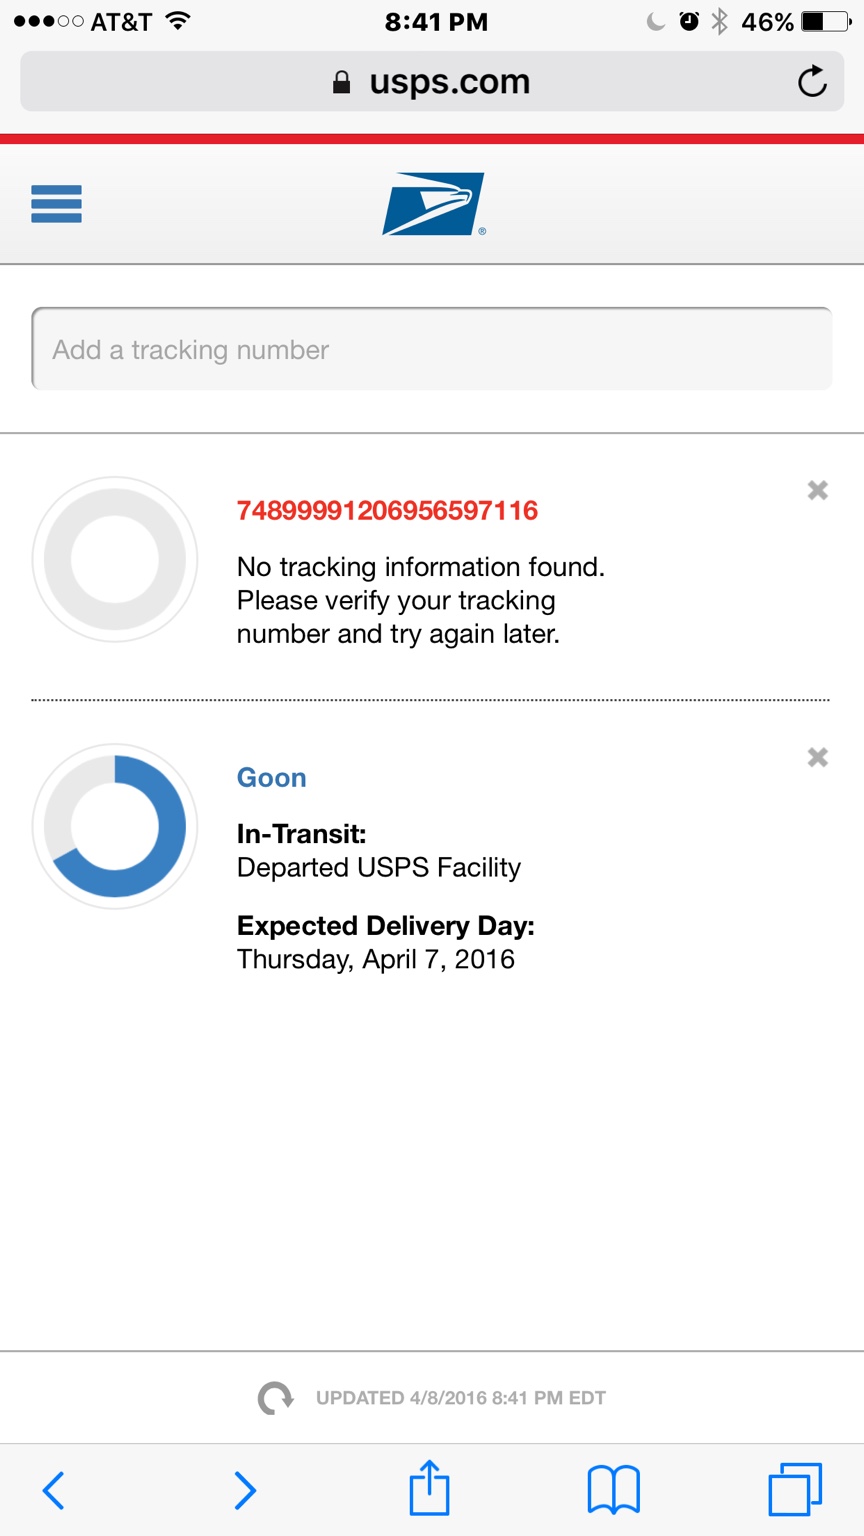
Task: Open the Goon package details
Action: pyautogui.click(x=271, y=778)
